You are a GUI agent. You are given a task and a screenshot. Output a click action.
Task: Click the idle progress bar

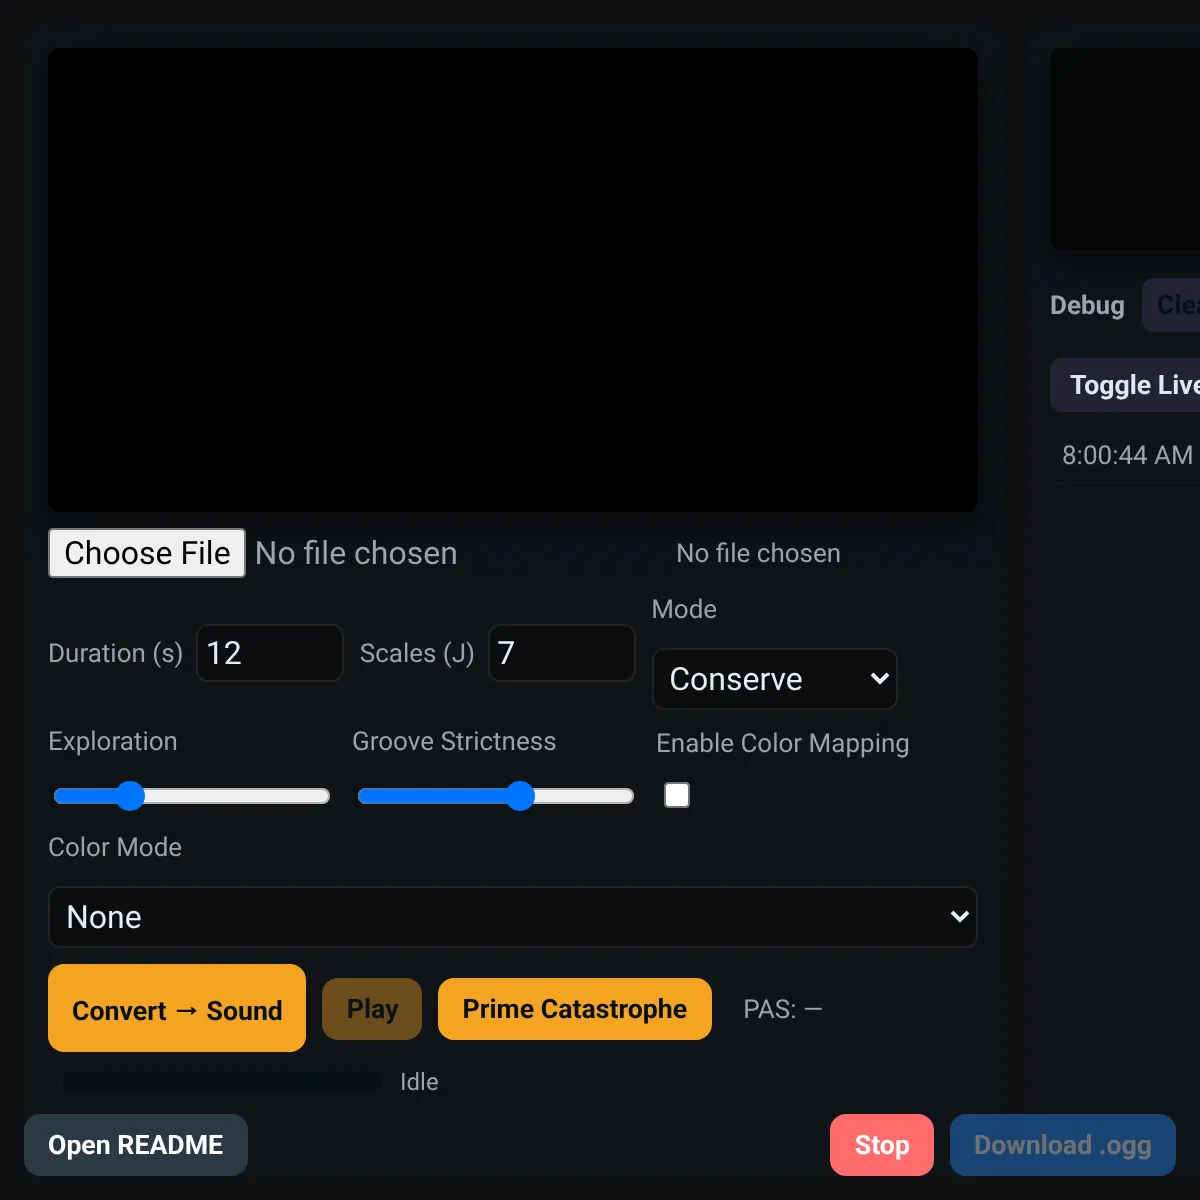pyautogui.click(x=222, y=1082)
